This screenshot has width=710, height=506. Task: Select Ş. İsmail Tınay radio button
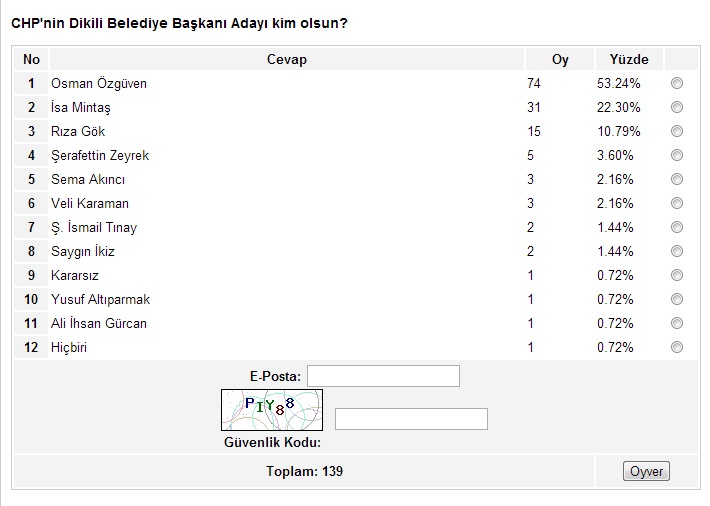tap(677, 227)
